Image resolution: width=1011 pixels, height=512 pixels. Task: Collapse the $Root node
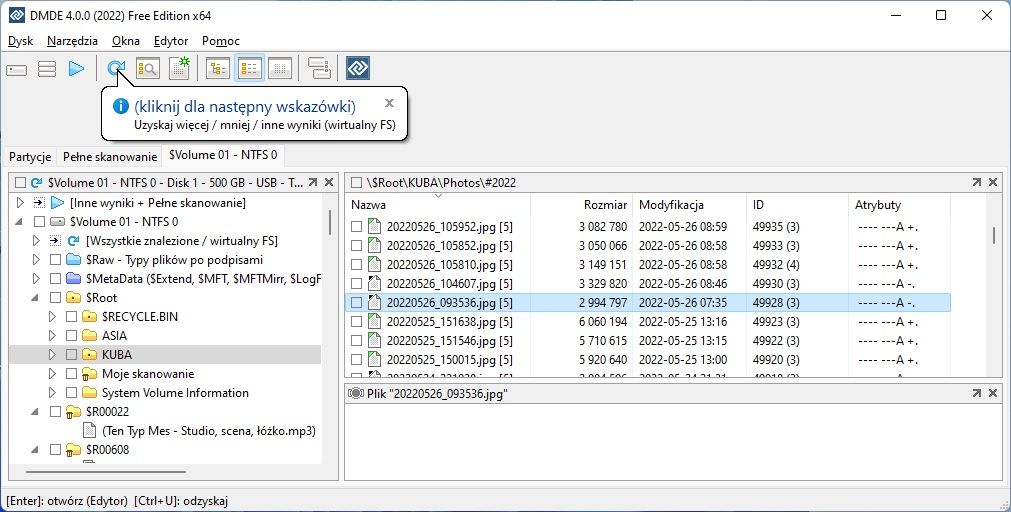tap(35, 298)
